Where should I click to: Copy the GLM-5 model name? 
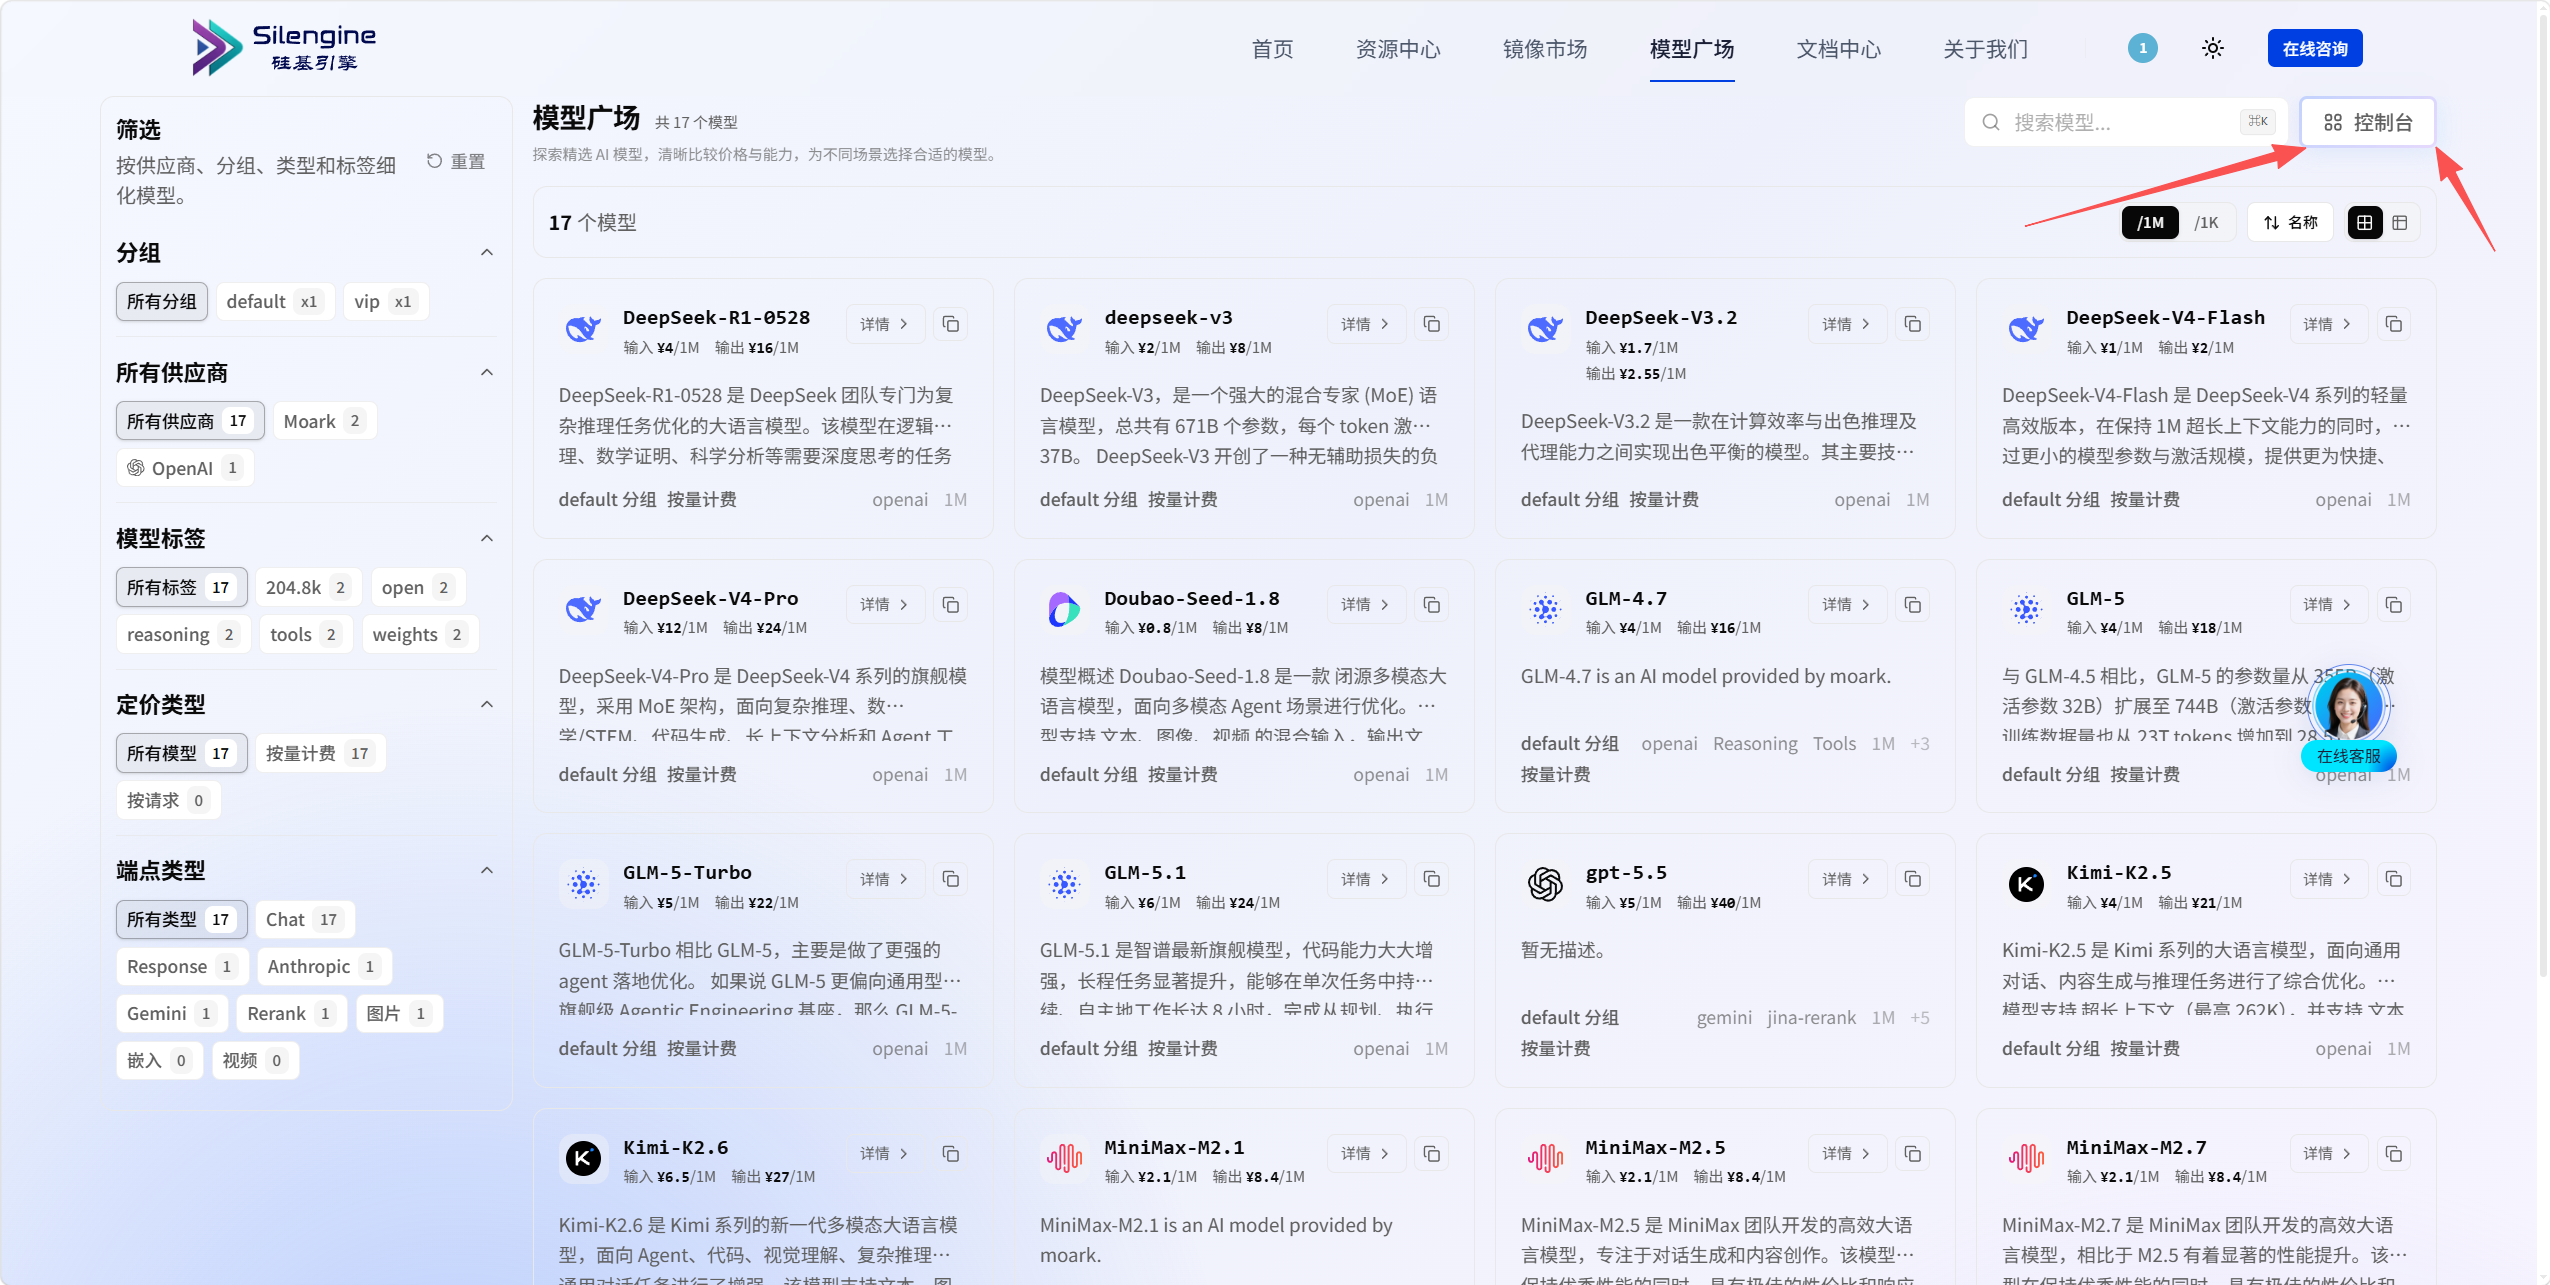pos(2394,605)
